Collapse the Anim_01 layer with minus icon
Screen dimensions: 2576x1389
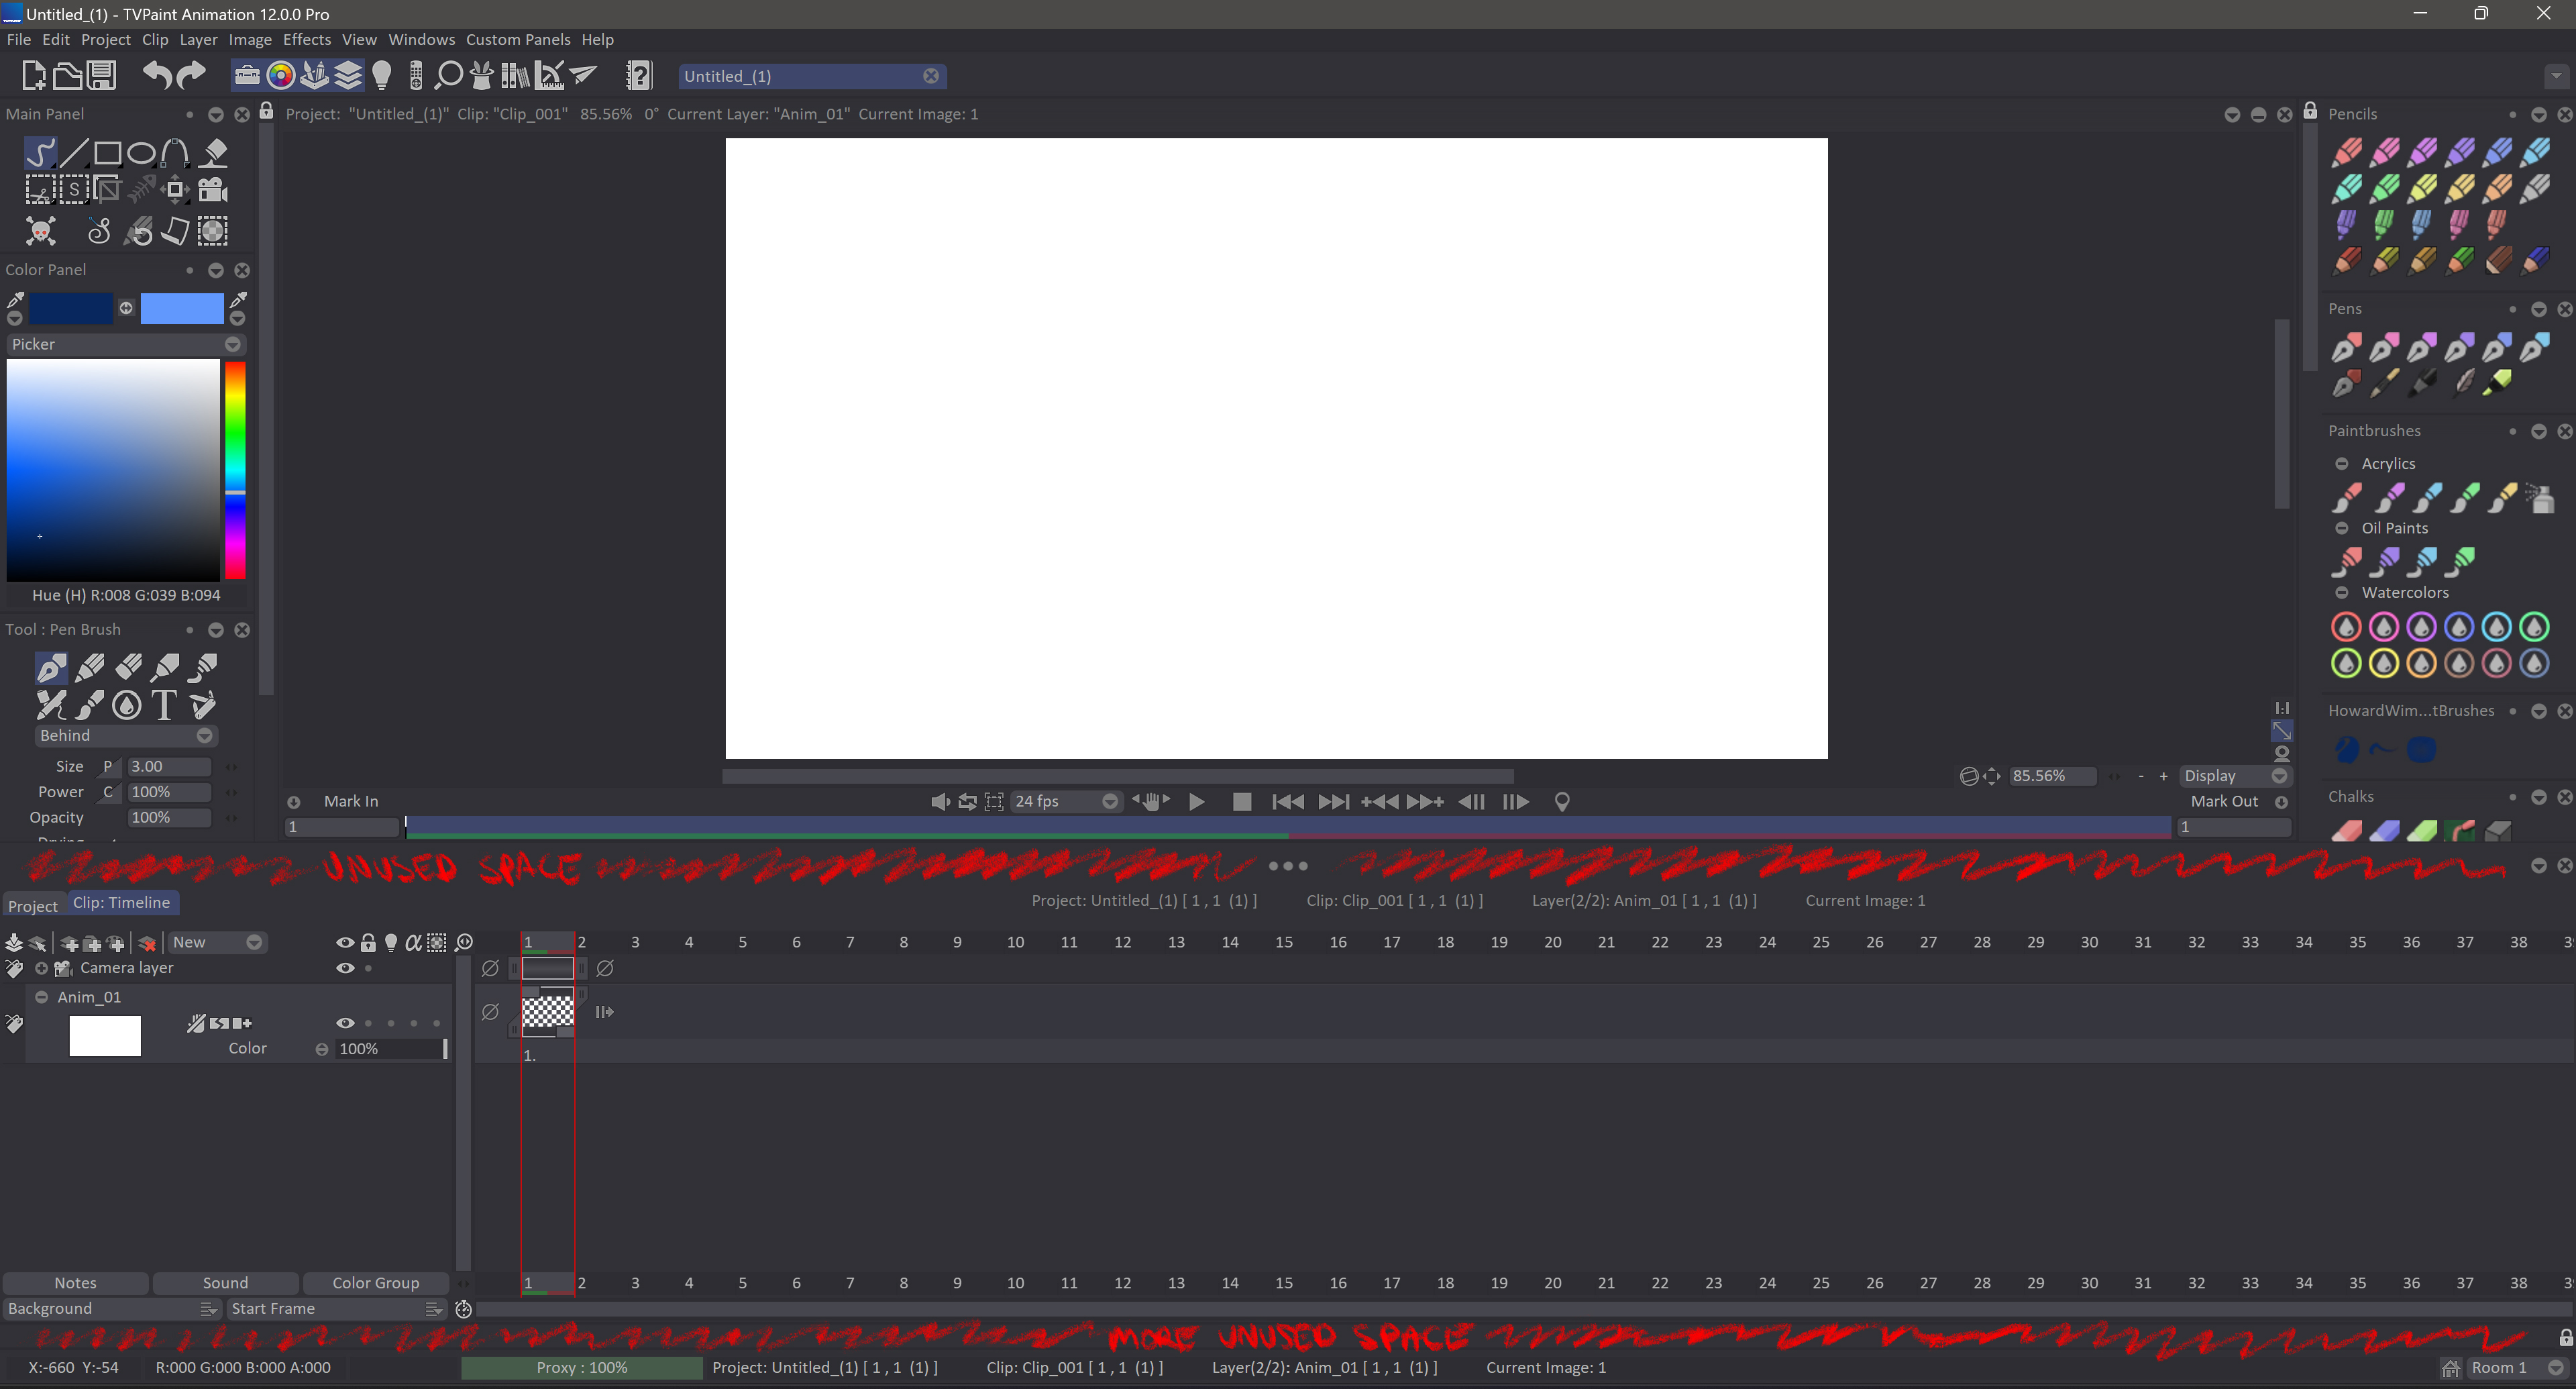(41, 997)
